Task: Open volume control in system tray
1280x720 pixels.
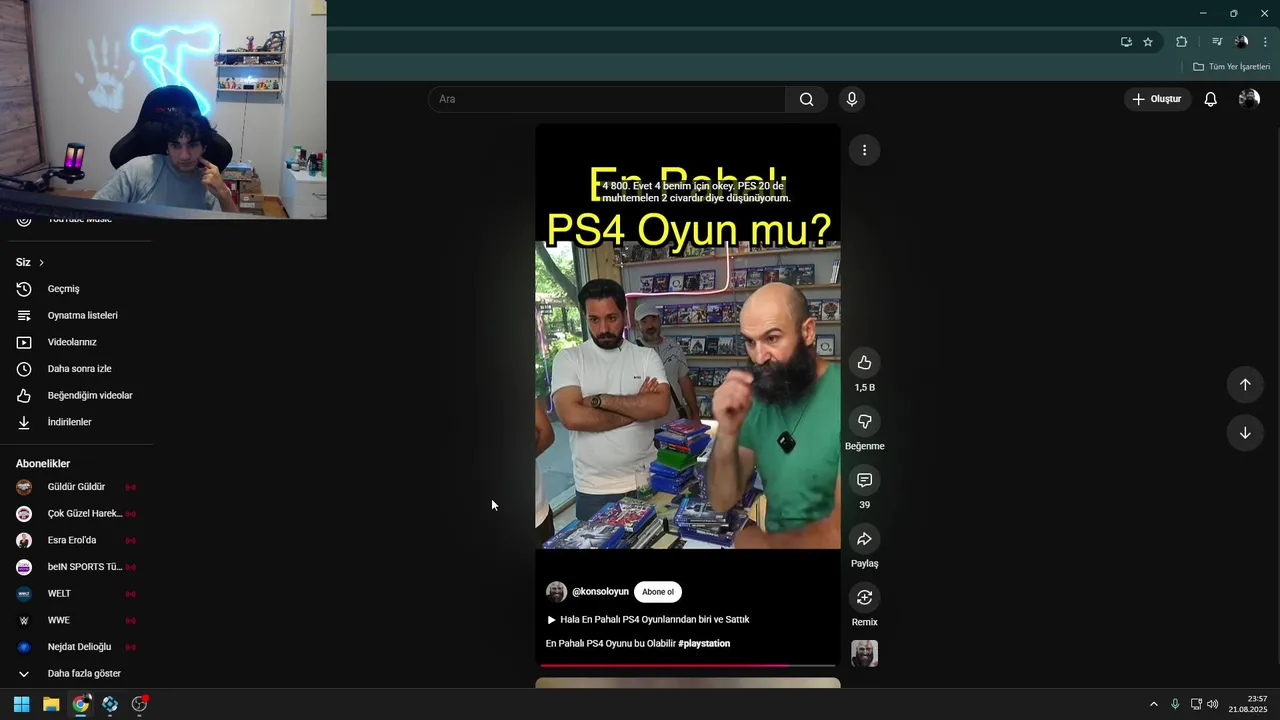Action: (1213, 704)
